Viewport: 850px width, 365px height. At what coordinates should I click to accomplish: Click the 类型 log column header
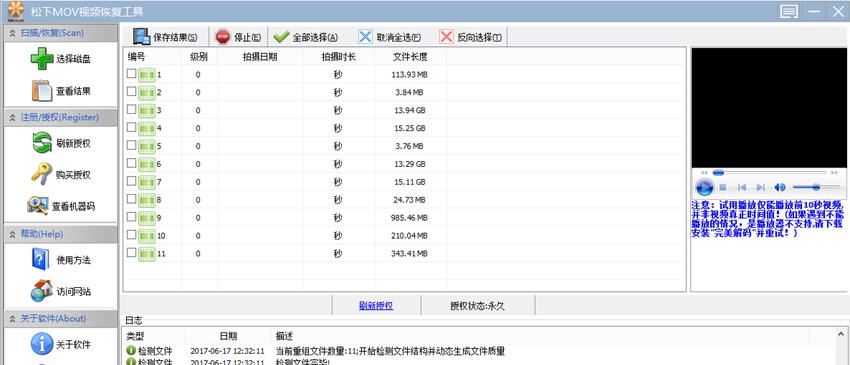point(136,336)
